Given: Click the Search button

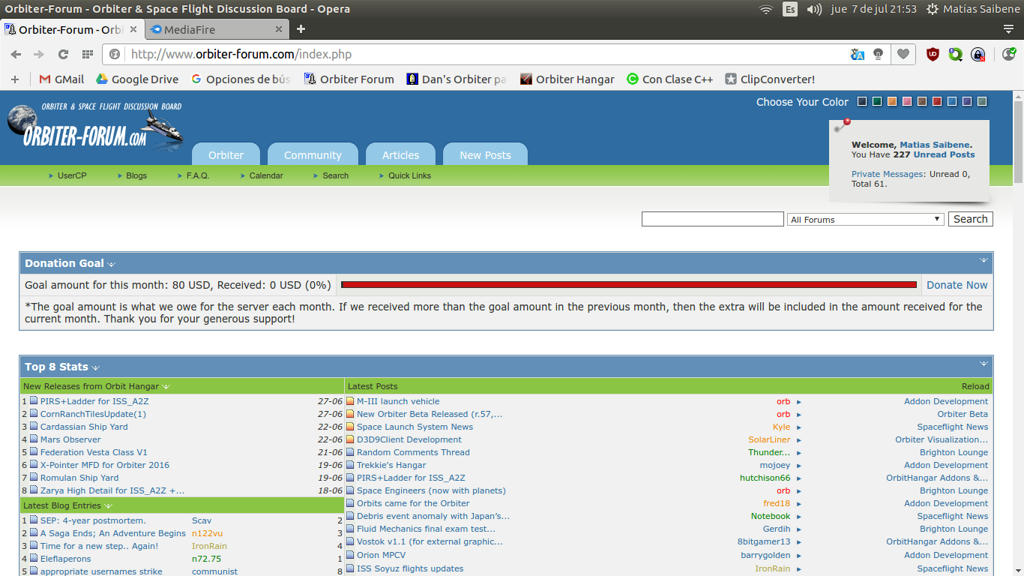Looking at the screenshot, I should tap(970, 219).
